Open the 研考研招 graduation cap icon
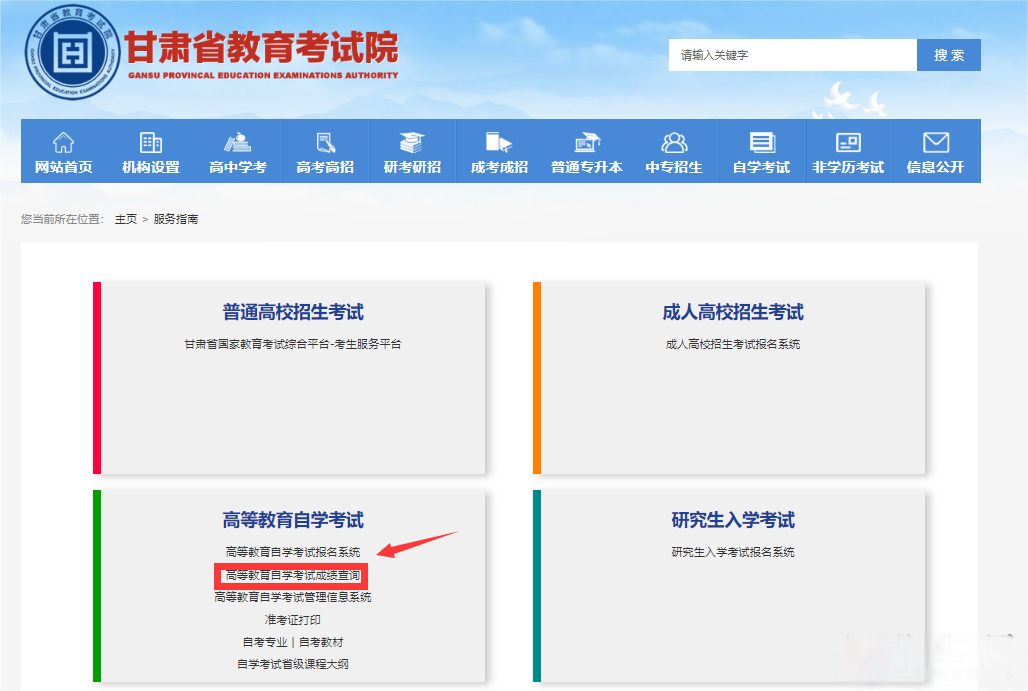This screenshot has width=1028, height=691. (412, 142)
